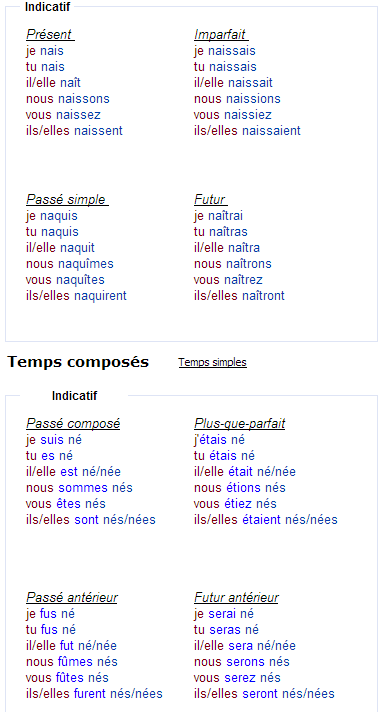Open the Temps simples link
380x712 pixels.
coord(212,362)
